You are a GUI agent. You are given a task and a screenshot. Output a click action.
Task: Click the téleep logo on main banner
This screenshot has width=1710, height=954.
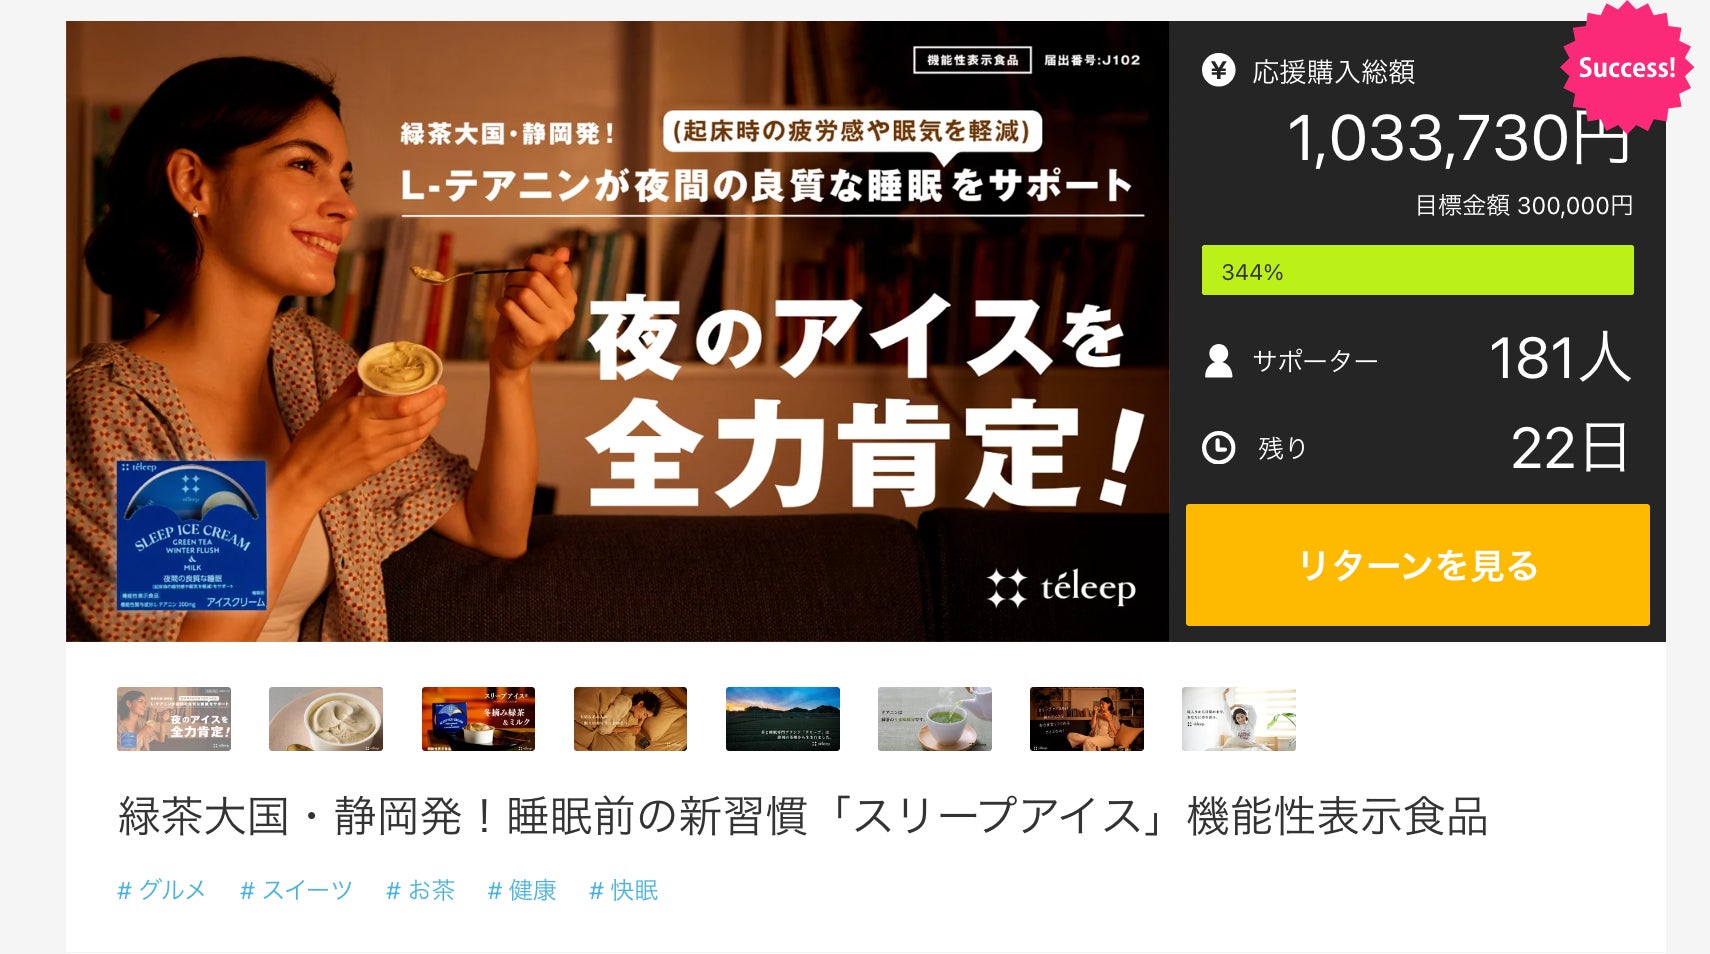pos(1061,588)
